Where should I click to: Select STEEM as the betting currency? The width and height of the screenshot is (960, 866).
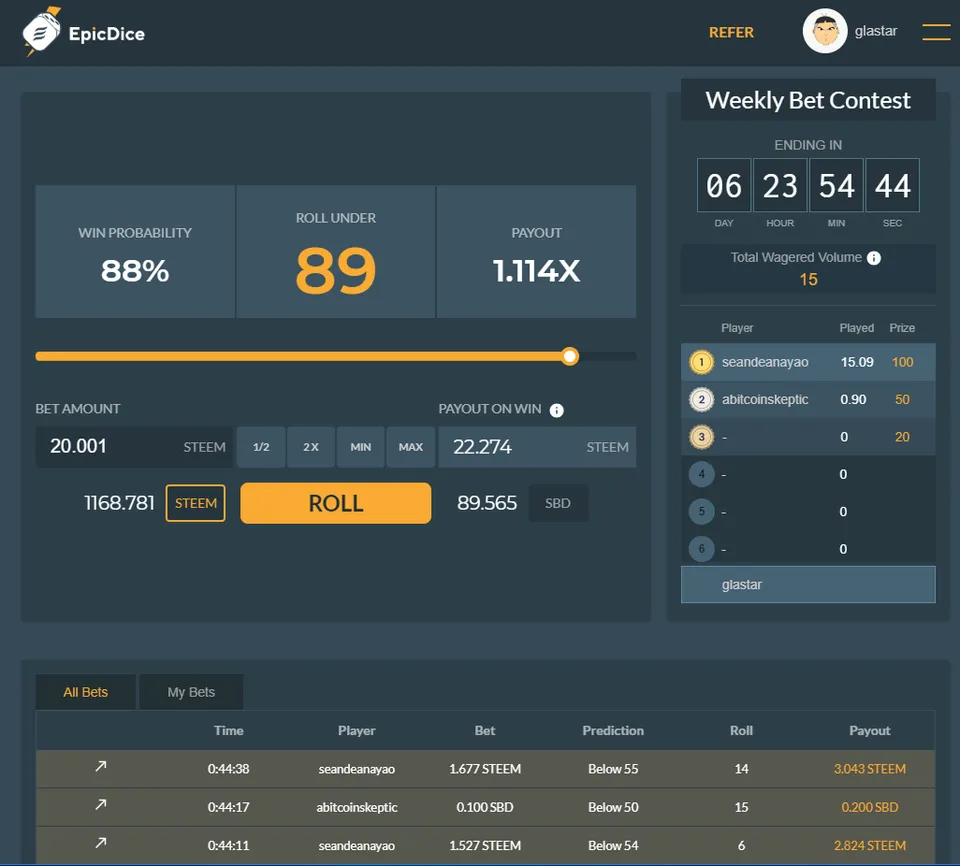[196, 503]
